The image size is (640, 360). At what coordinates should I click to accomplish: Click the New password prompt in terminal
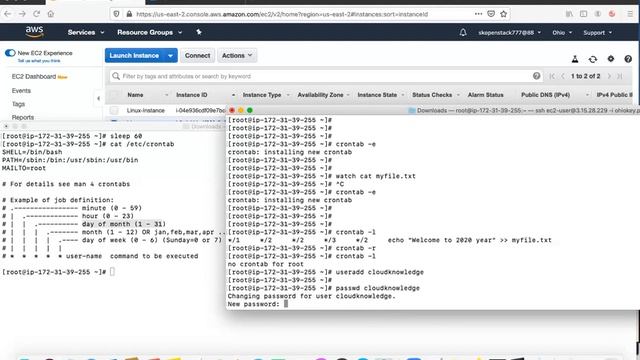coord(253,304)
